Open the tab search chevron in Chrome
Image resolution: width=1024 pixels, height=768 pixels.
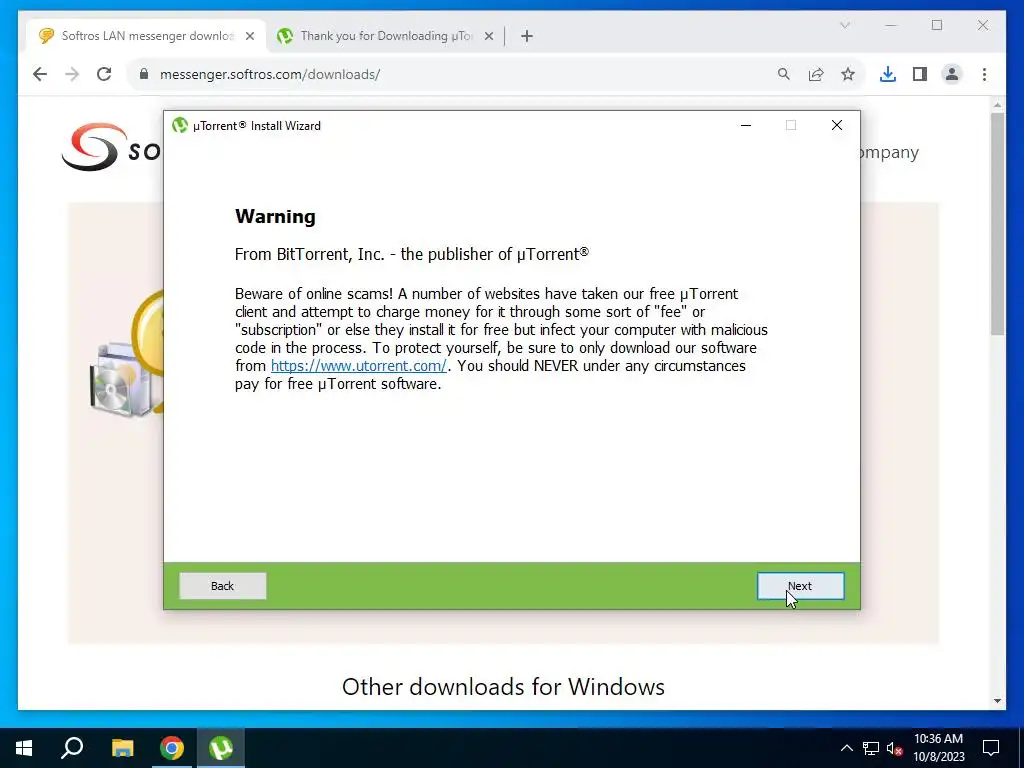click(x=844, y=25)
